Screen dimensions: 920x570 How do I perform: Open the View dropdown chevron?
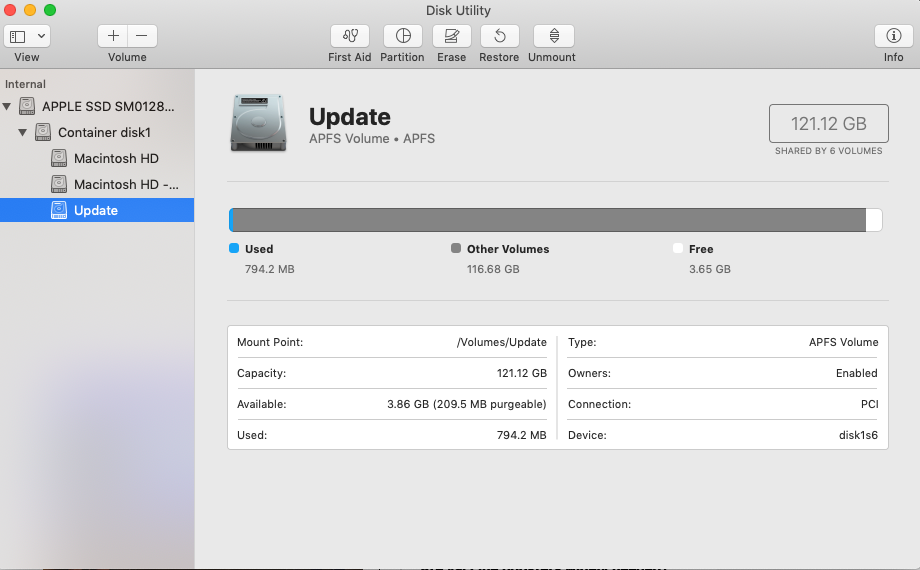(42, 36)
